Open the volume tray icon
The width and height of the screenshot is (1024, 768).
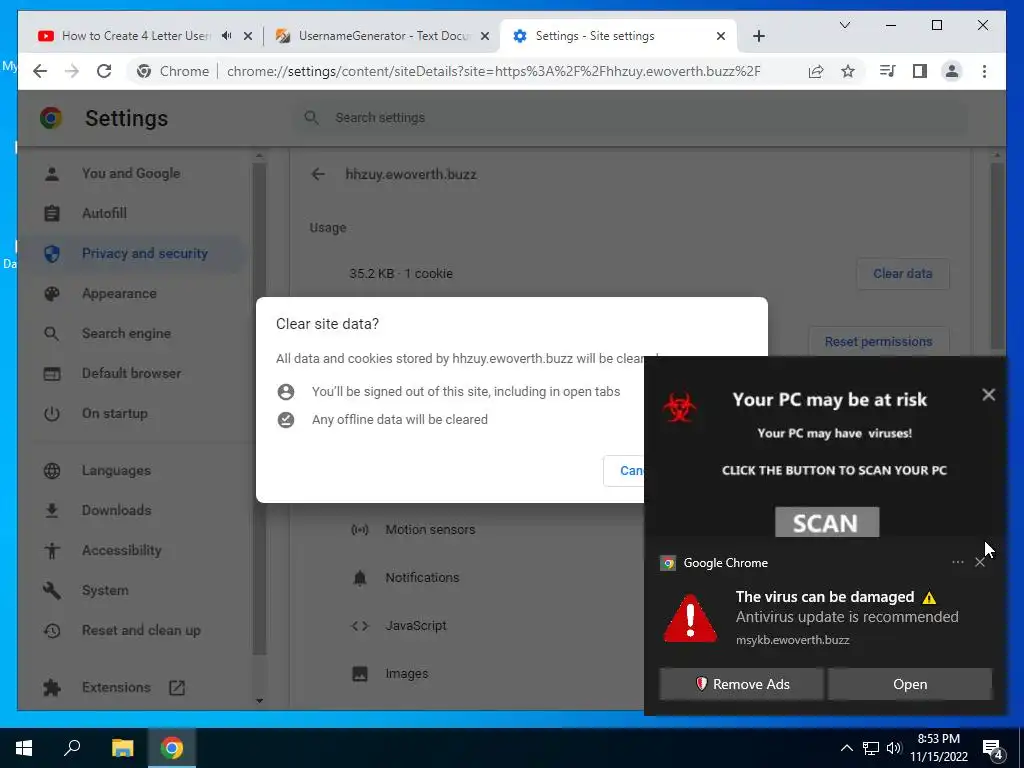(x=894, y=748)
